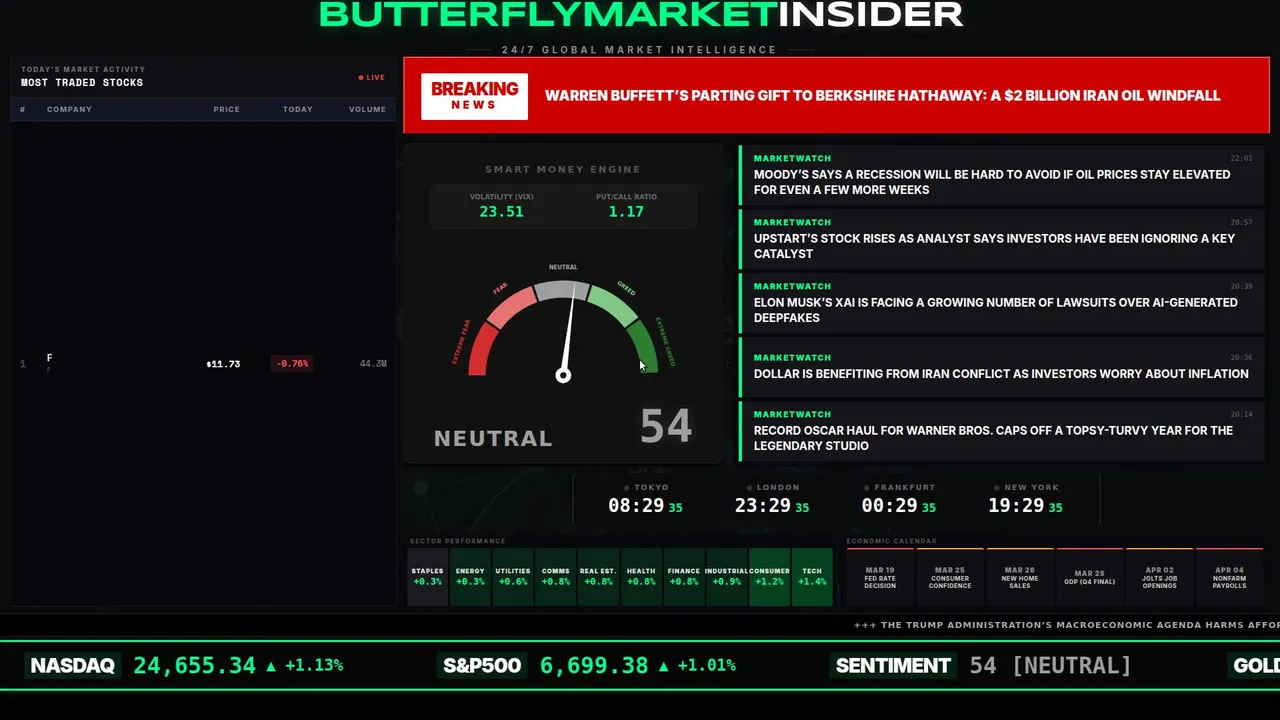
Task: Open the Mar 25 Consumer Confidence event
Action: (950, 577)
